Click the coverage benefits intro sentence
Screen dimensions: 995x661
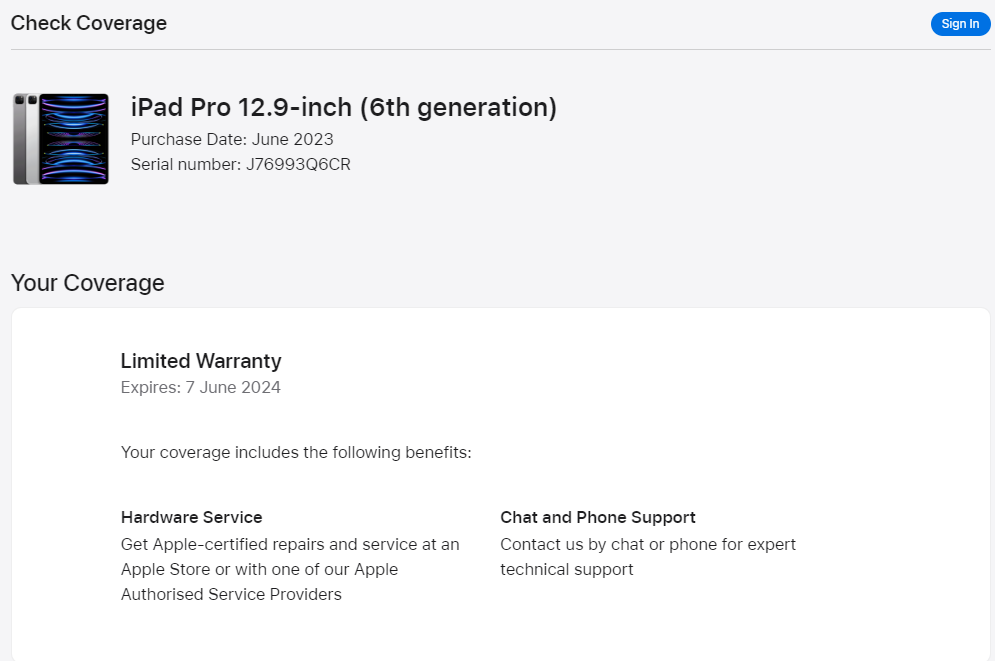[296, 452]
